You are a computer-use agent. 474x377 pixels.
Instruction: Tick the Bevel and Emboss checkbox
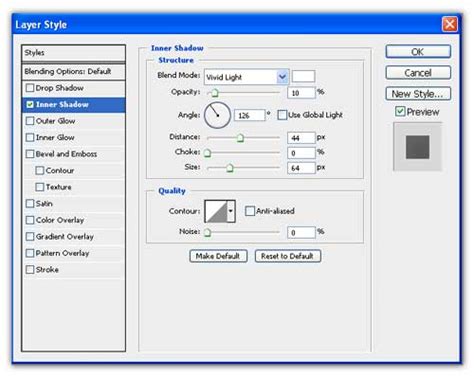[x=30, y=154]
